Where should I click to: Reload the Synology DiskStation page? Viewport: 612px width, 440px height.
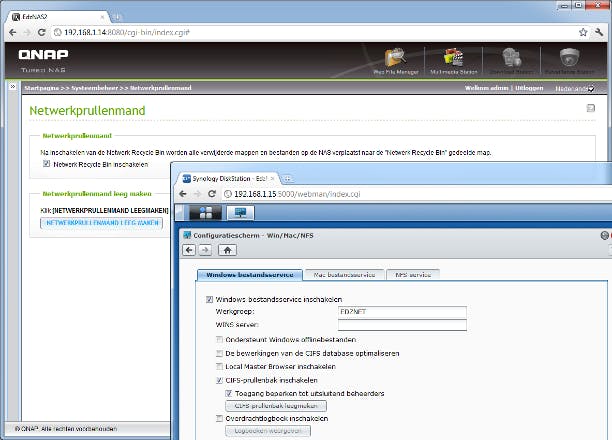[212, 194]
